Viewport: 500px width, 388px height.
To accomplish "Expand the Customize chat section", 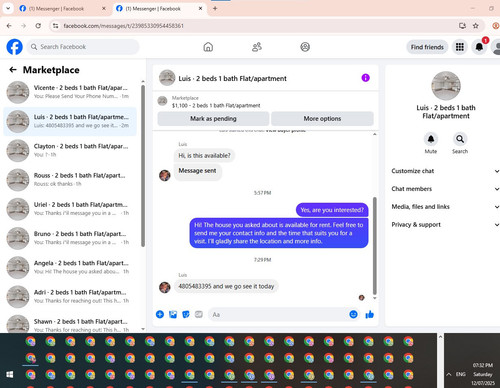I will point(445,171).
